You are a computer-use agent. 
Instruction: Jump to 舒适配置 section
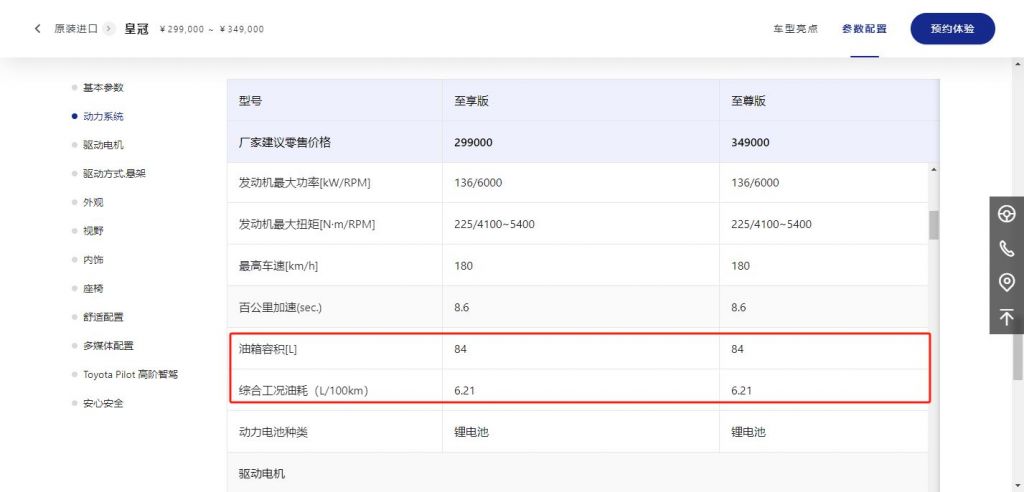click(103, 318)
